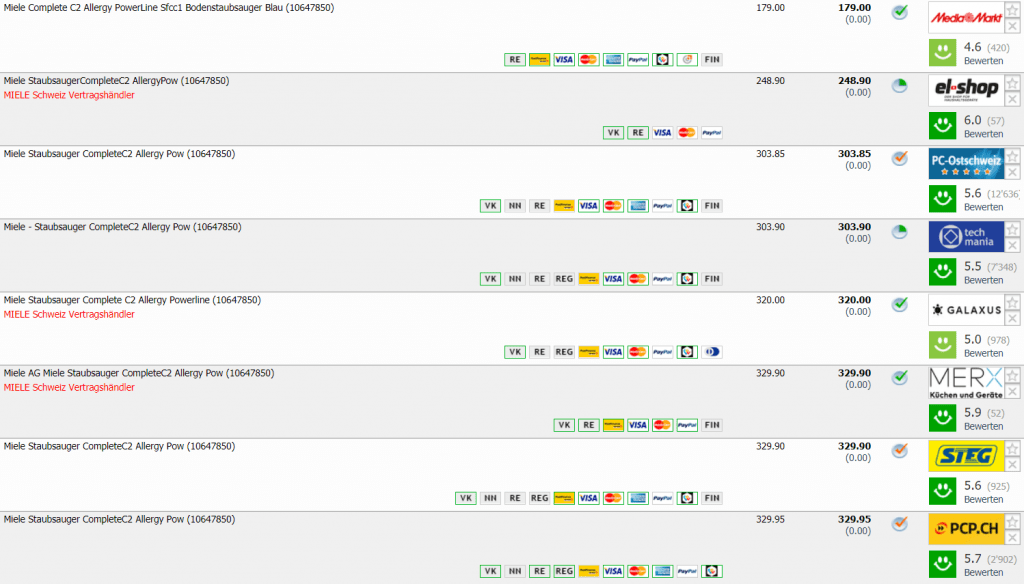Click the American Express icon in the PC-Ostschweiz offer
The width and height of the screenshot is (1024, 584).
coord(638,206)
